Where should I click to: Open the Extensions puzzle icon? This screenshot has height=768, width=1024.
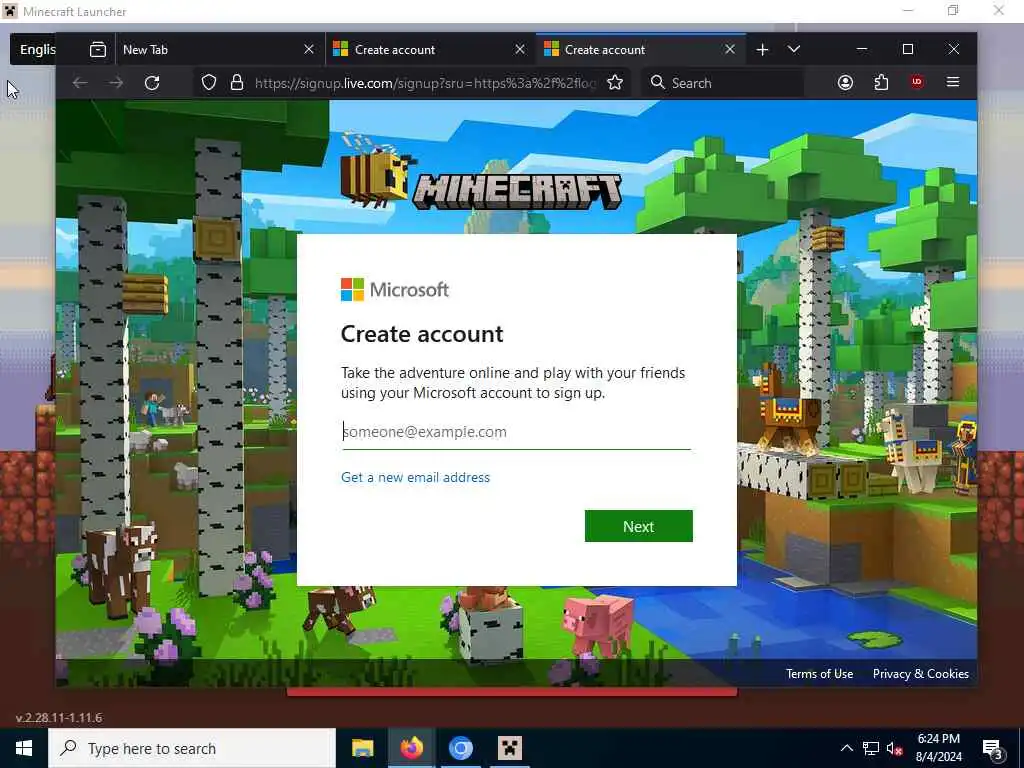[x=881, y=82]
